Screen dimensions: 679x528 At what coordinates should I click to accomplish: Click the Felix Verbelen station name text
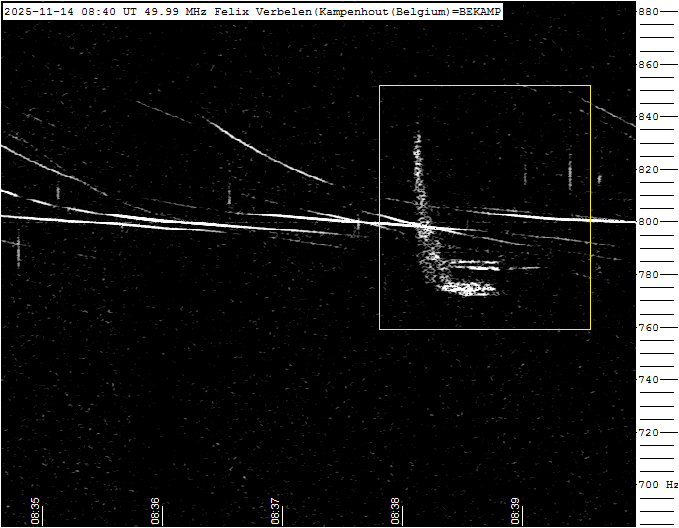tap(264, 11)
